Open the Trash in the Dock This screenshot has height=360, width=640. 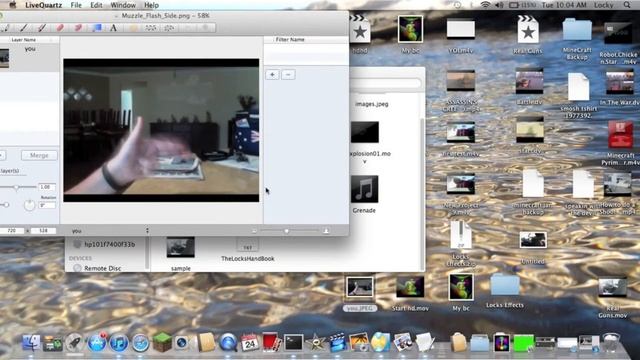(611, 342)
